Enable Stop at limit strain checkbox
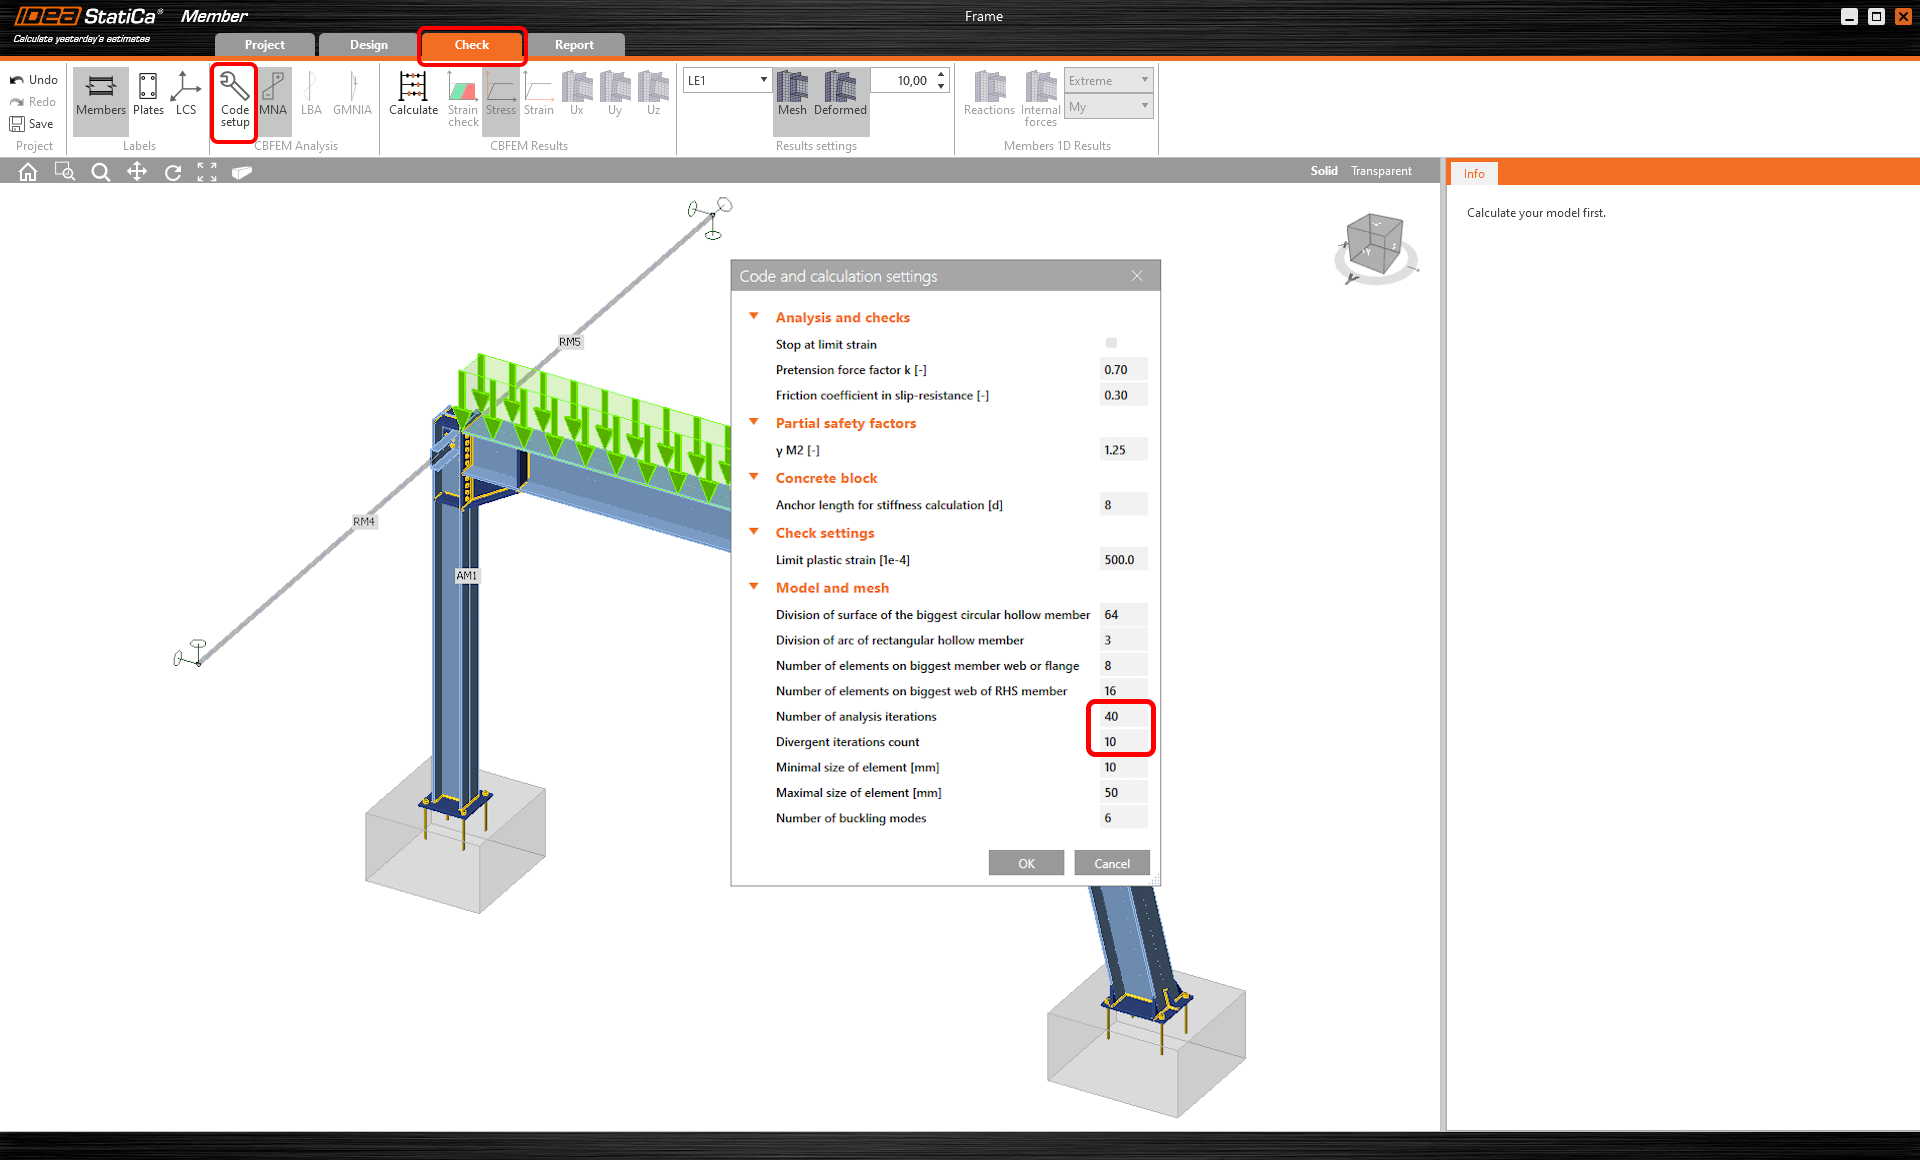The image size is (1920, 1160). (x=1111, y=343)
